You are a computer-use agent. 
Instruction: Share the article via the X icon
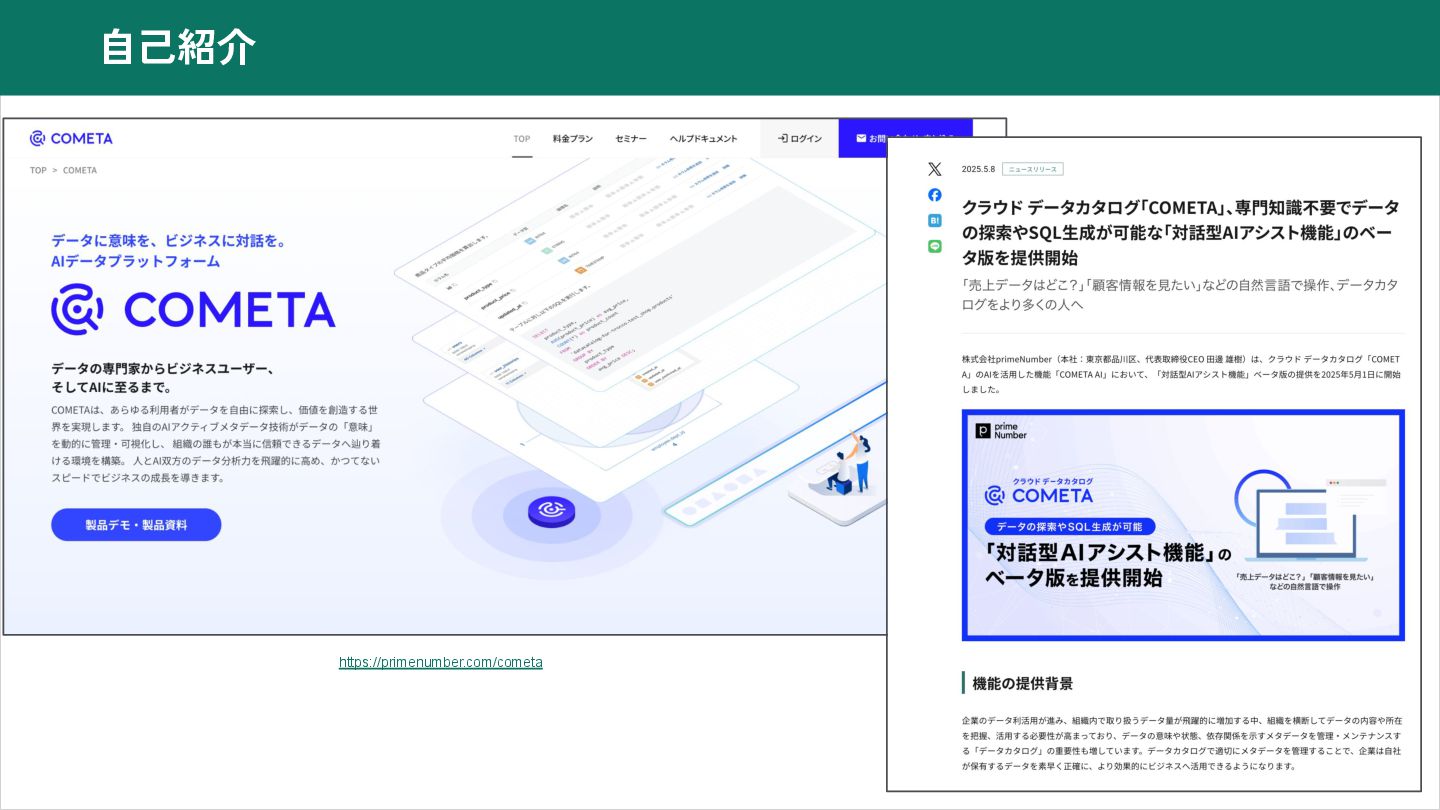934,169
